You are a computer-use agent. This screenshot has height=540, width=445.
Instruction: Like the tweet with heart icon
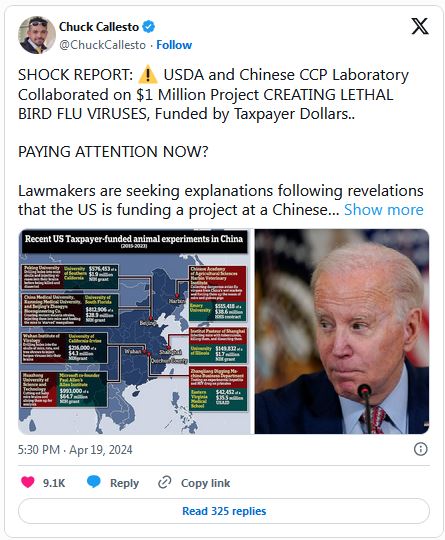[x=28, y=482]
